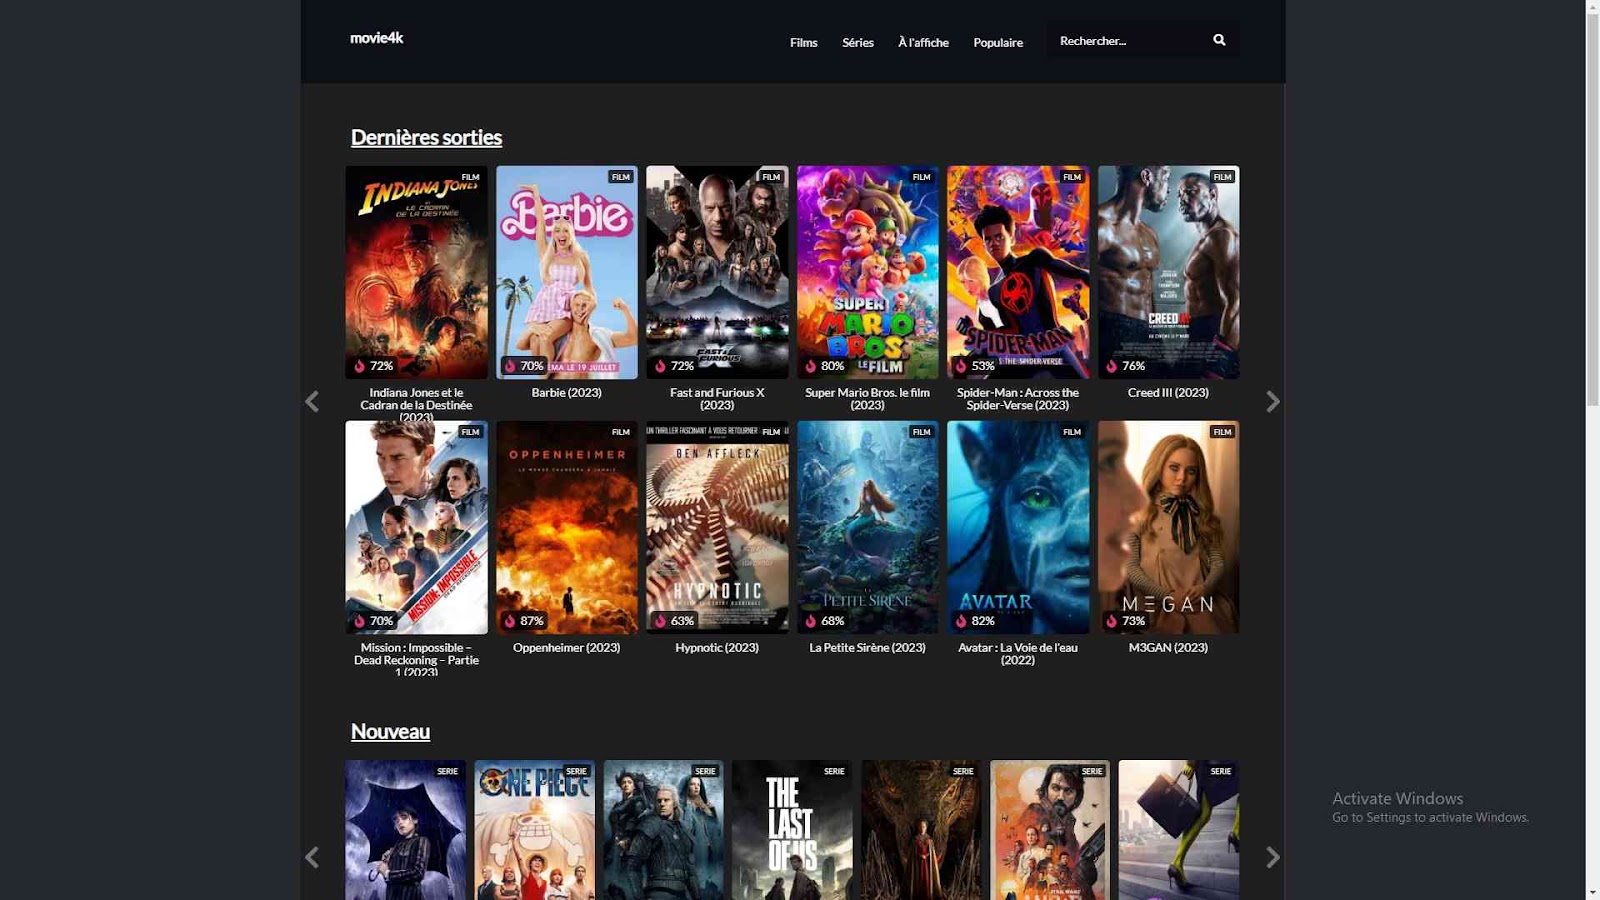This screenshot has height=900, width=1600.
Task: Select the Hypnotic movie poster
Action: pyautogui.click(x=717, y=527)
